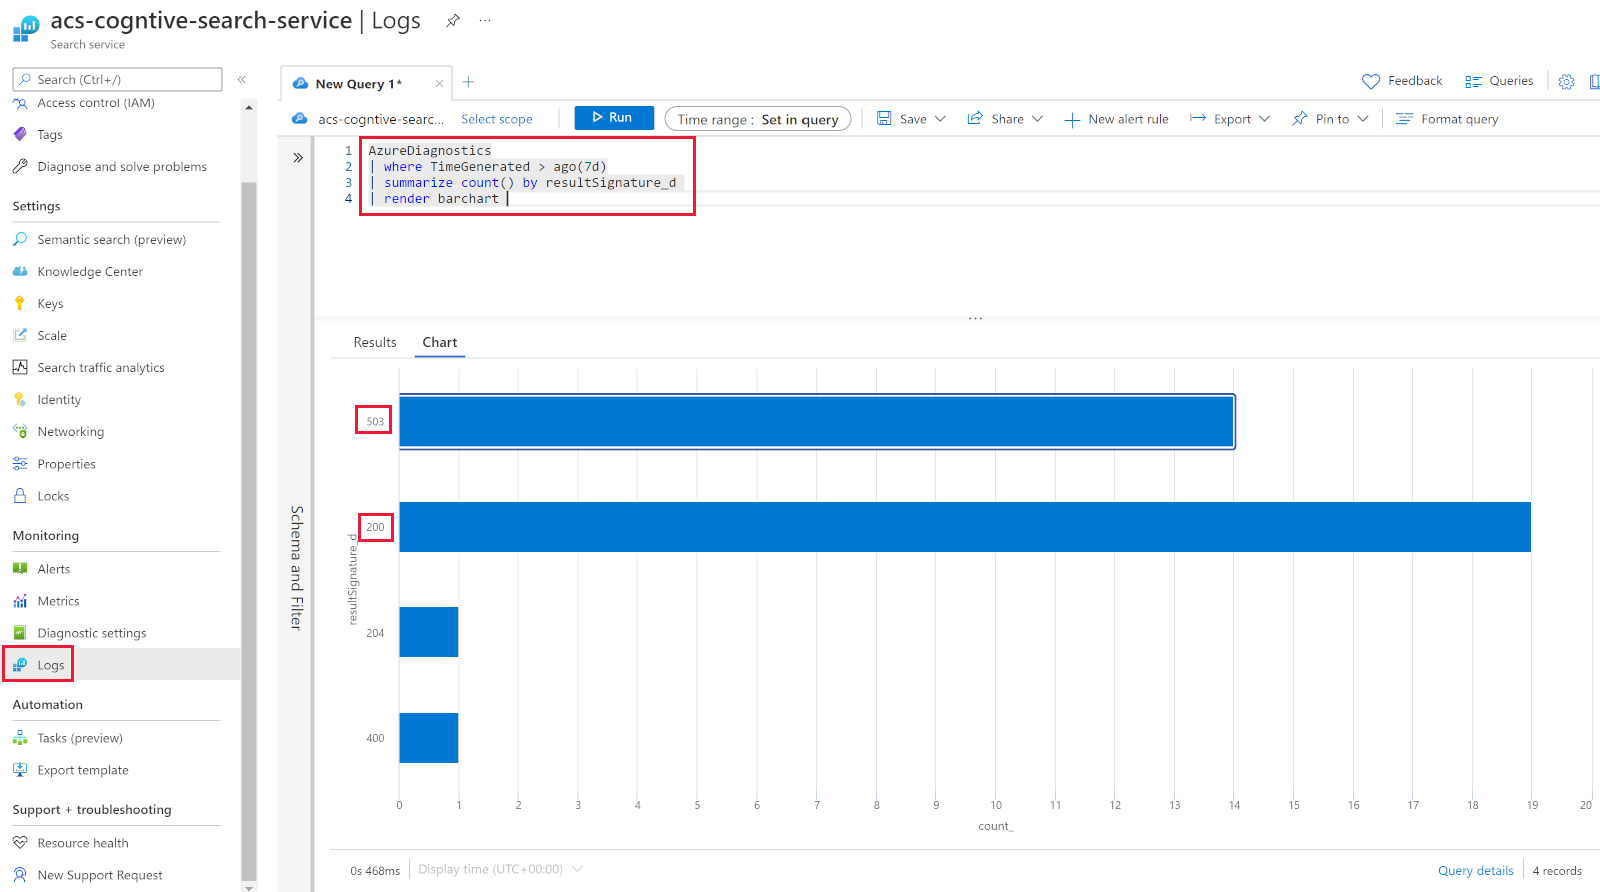Click Select scope link
The height and width of the screenshot is (892, 1600).
coord(497,119)
